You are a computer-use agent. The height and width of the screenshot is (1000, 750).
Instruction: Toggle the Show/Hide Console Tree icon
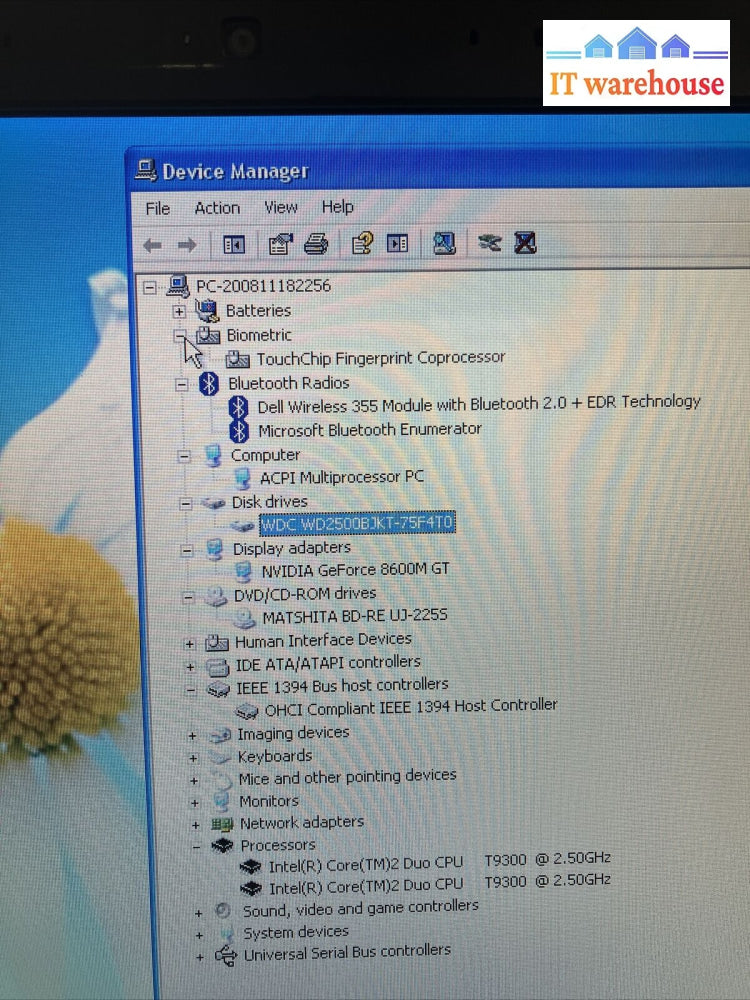click(x=234, y=244)
